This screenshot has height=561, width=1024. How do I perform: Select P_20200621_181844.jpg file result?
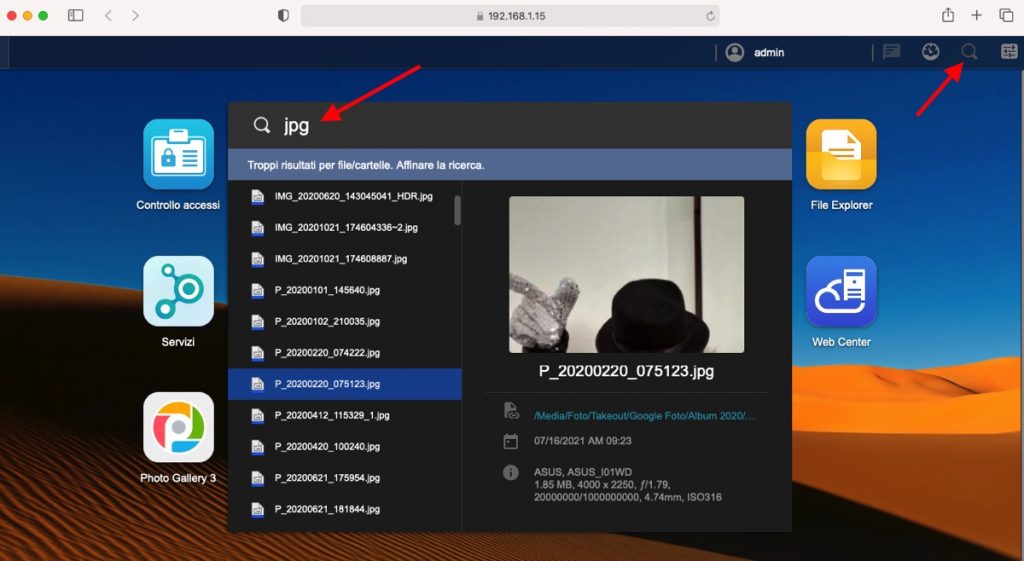point(327,509)
